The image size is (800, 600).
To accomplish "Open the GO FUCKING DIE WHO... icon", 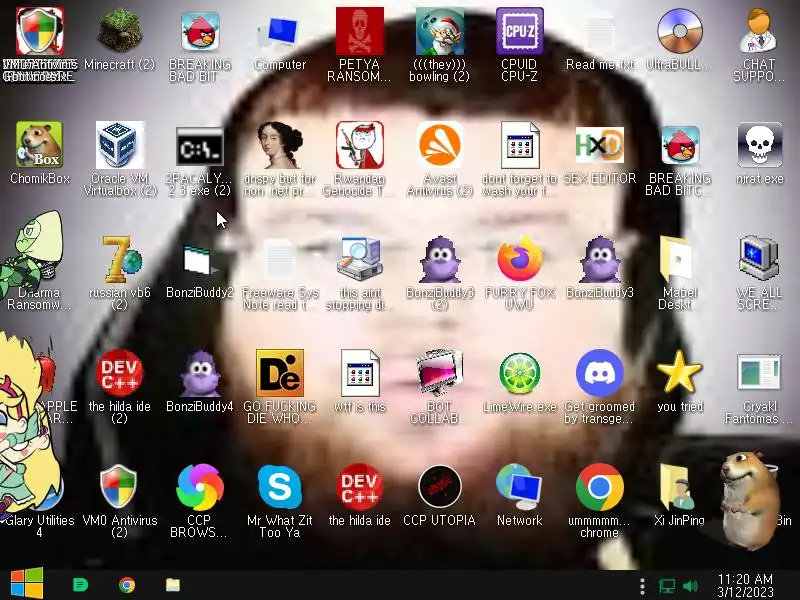I will tap(280, 373).
